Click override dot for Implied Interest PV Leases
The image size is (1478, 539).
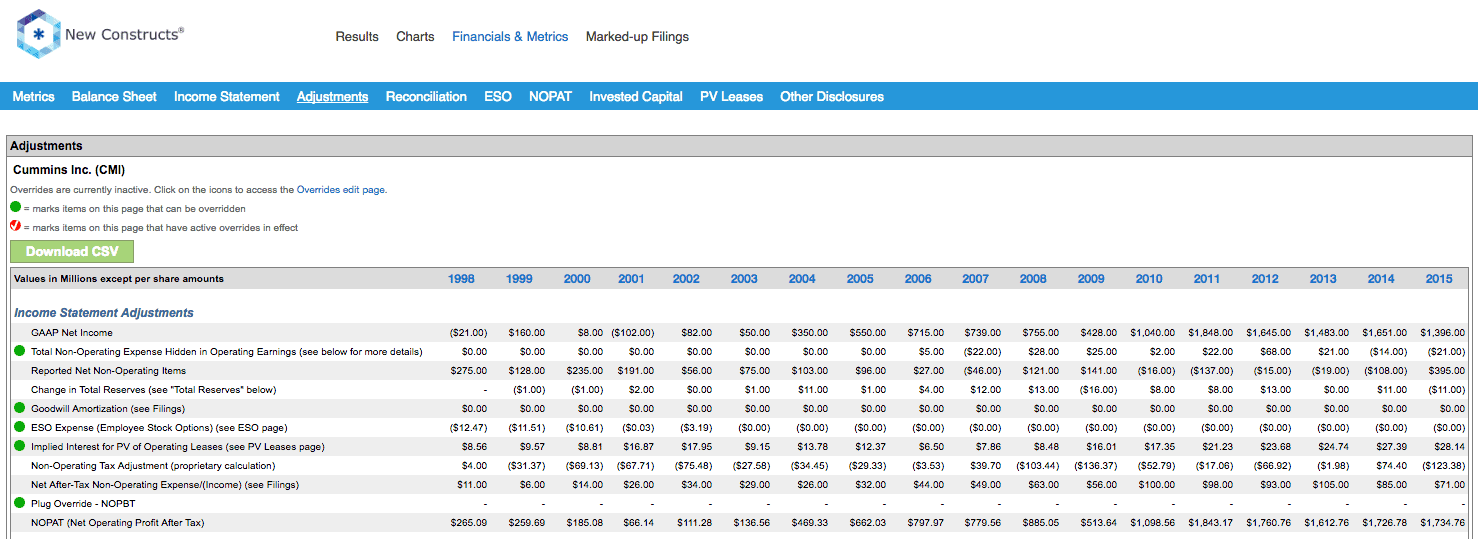coord(19,446)
